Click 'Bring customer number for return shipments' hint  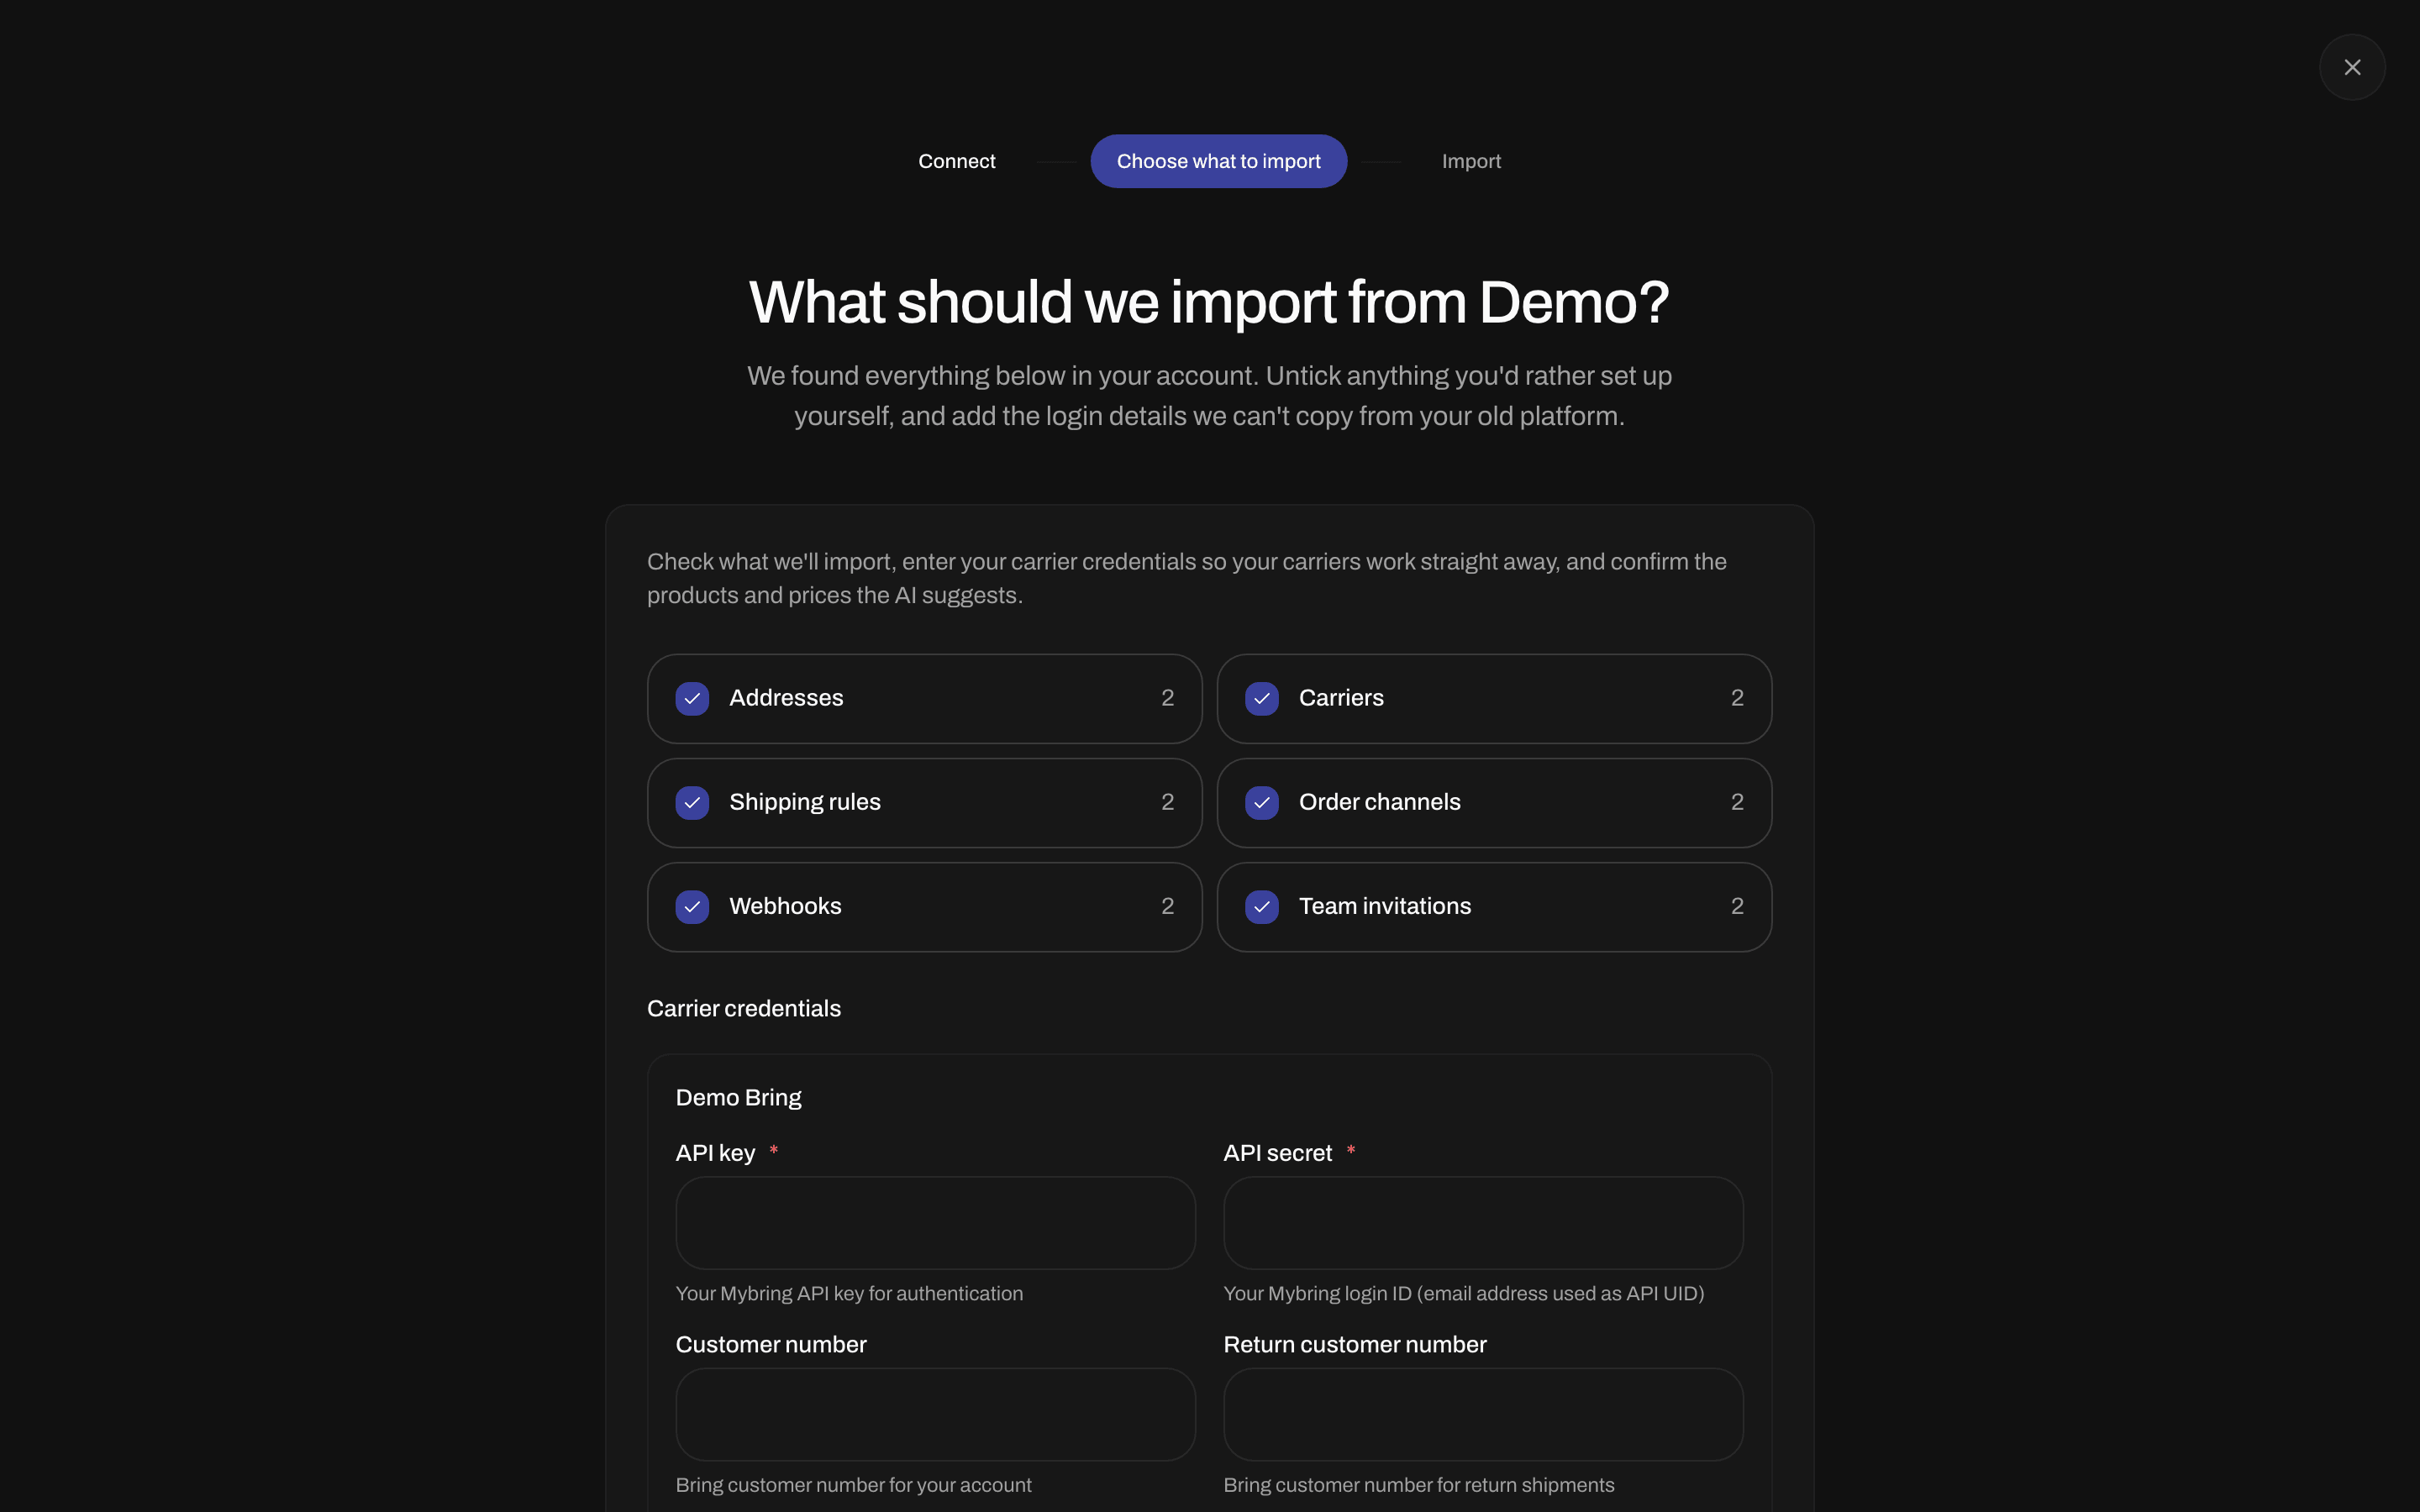1418,1485
